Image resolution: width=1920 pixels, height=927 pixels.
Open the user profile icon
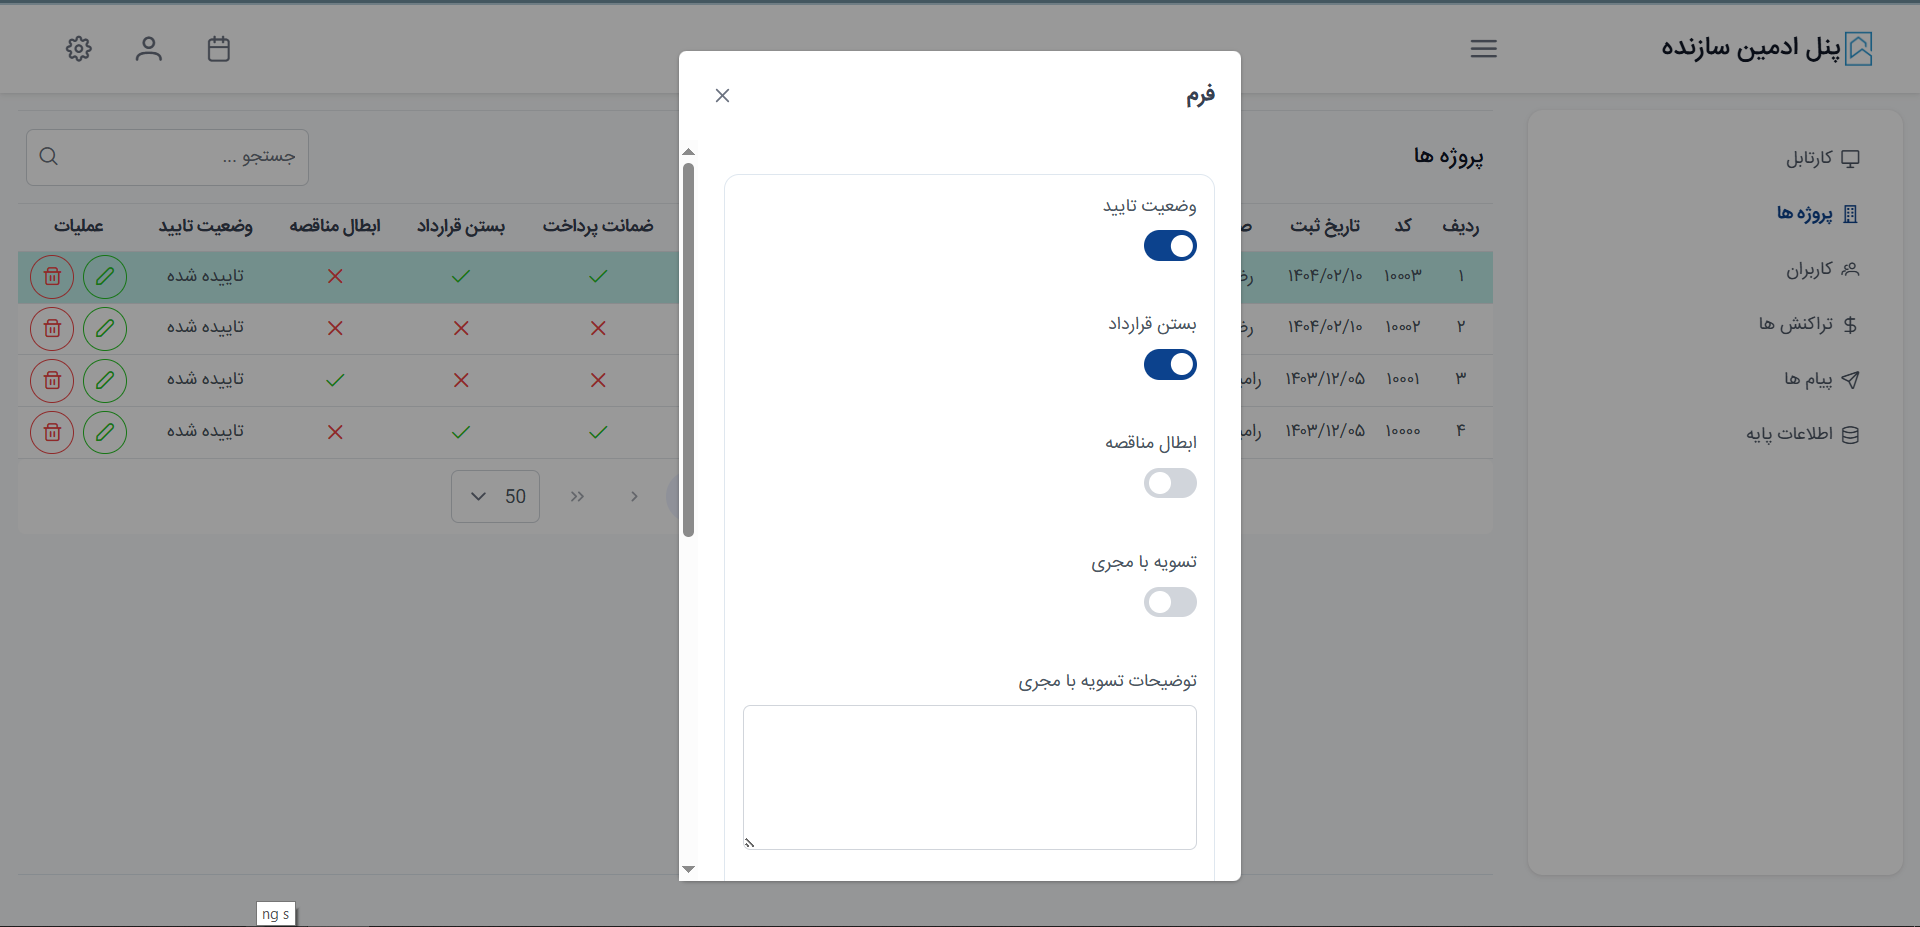click(x=149, y=49)
